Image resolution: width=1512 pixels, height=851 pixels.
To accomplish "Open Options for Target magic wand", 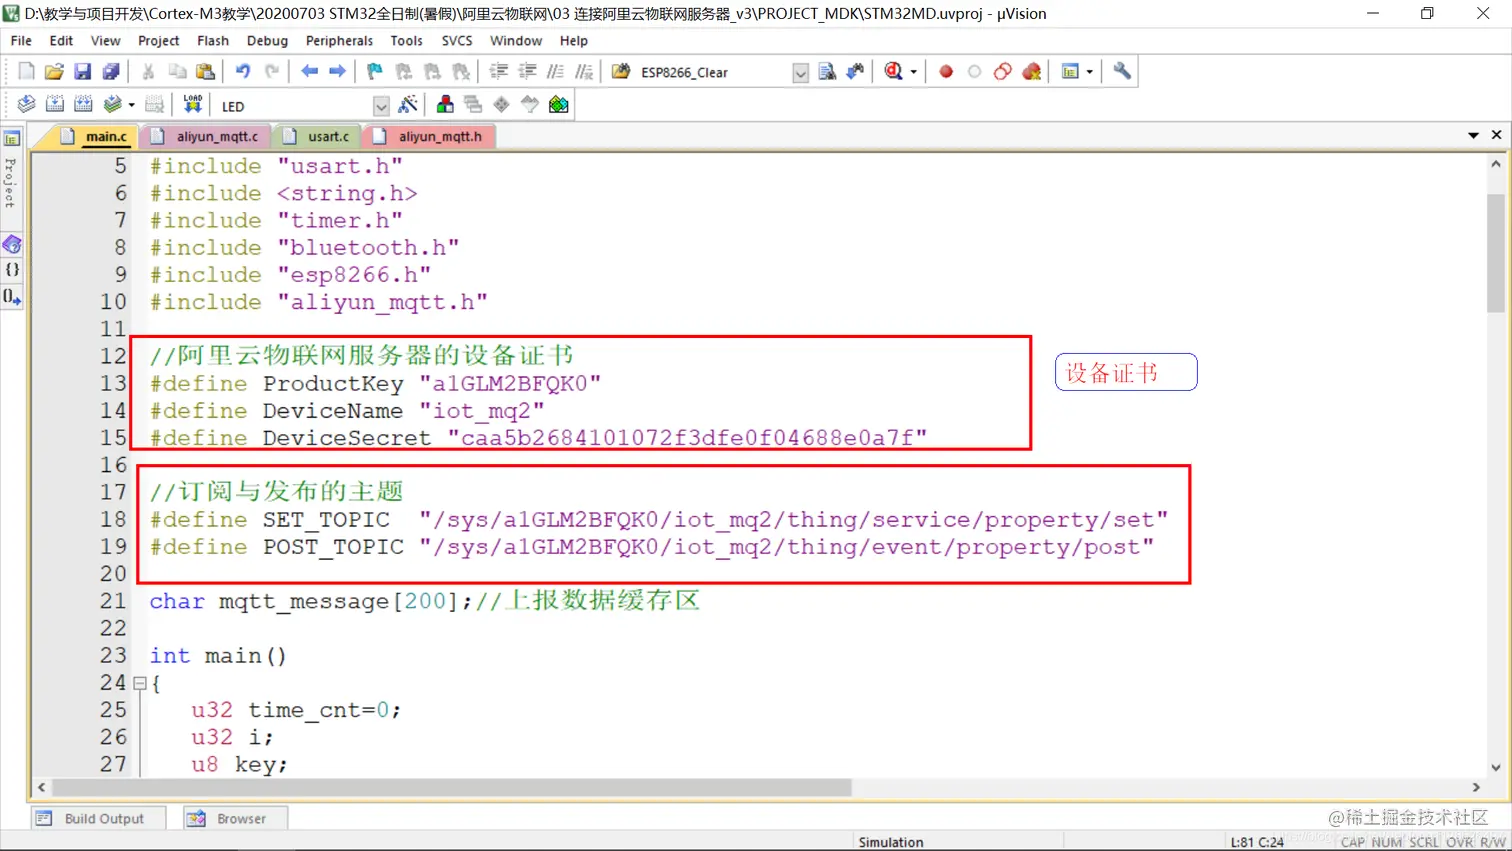I will 408,104.
